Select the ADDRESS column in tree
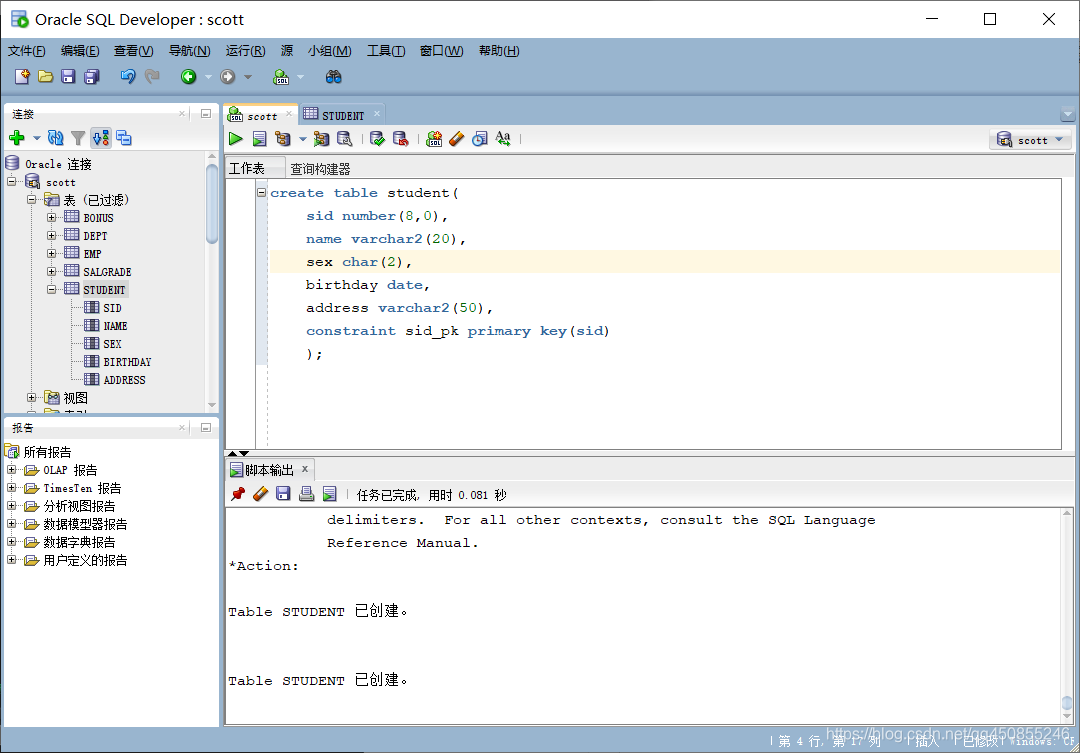The width and height of the screenshot is (1080, 753). point(124,380)
